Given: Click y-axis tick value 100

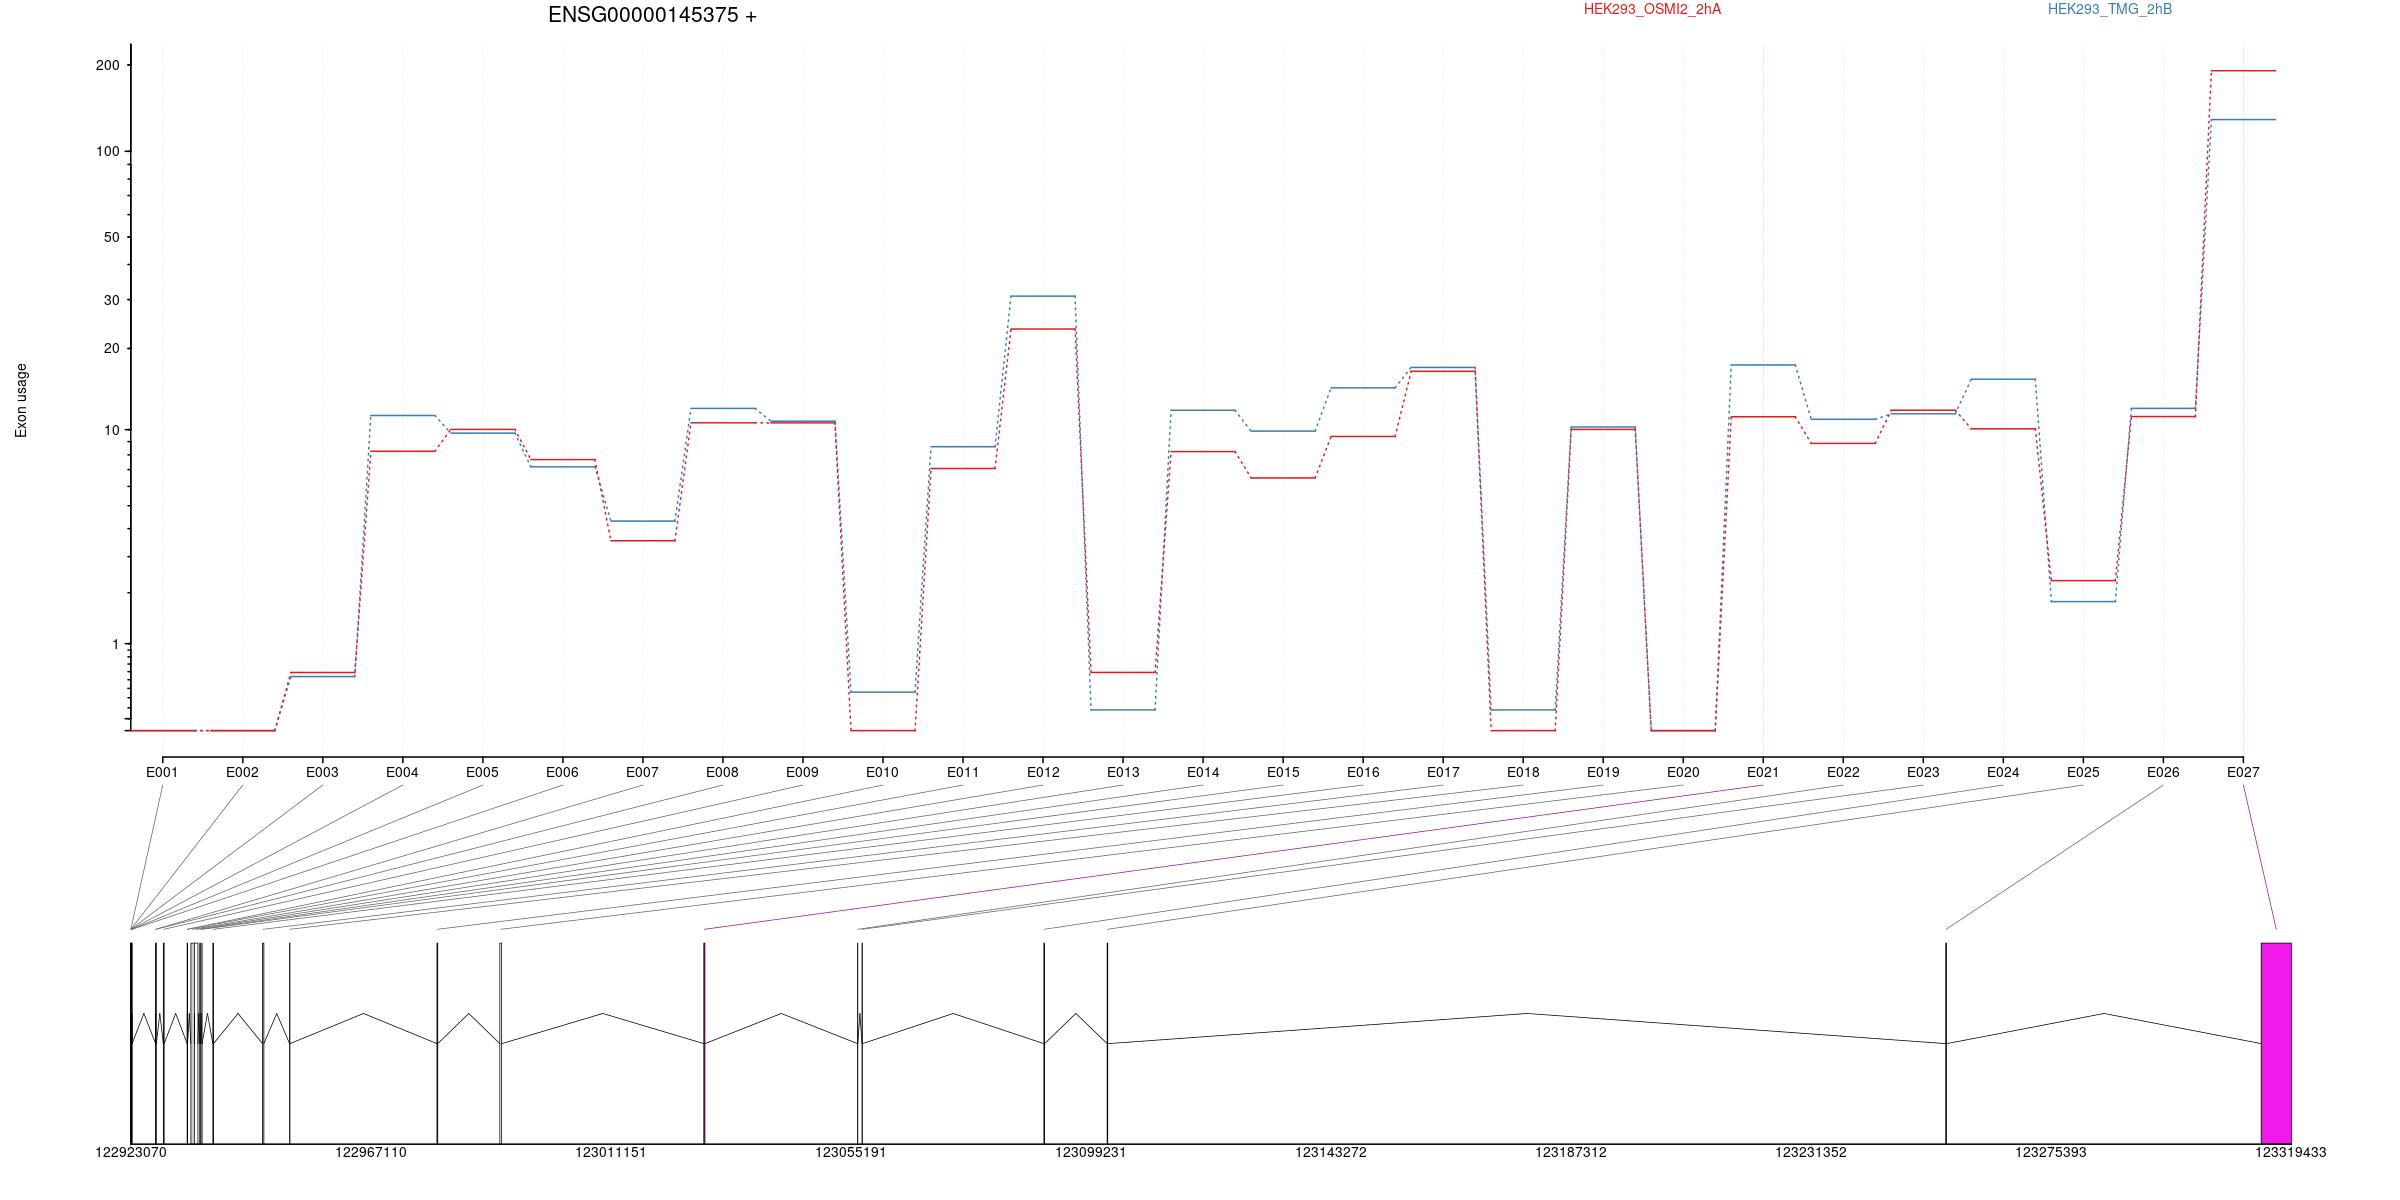Looking at the screenshot, I should (107, 151).
